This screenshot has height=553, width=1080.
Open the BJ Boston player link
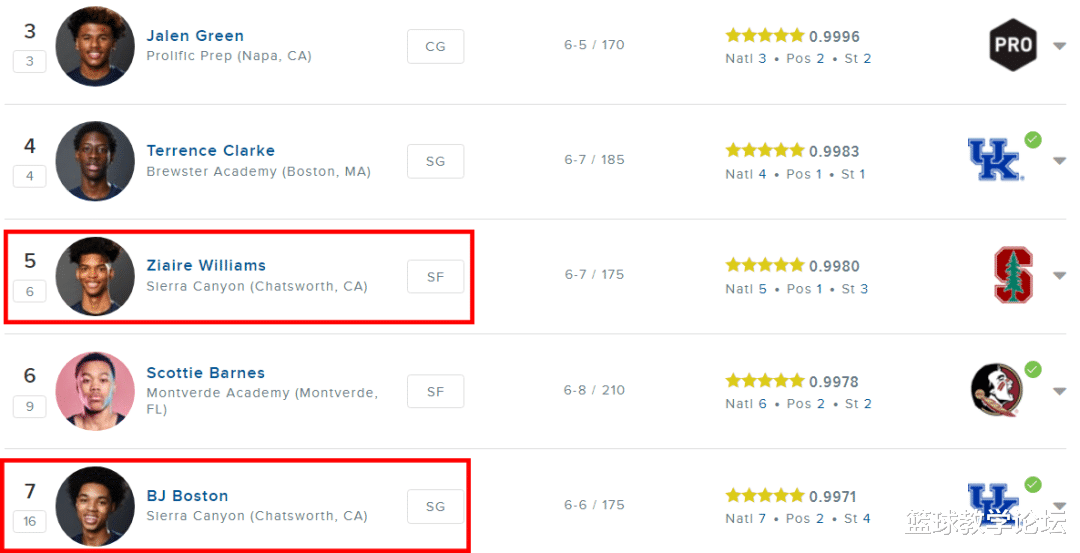tap(187, 496)
